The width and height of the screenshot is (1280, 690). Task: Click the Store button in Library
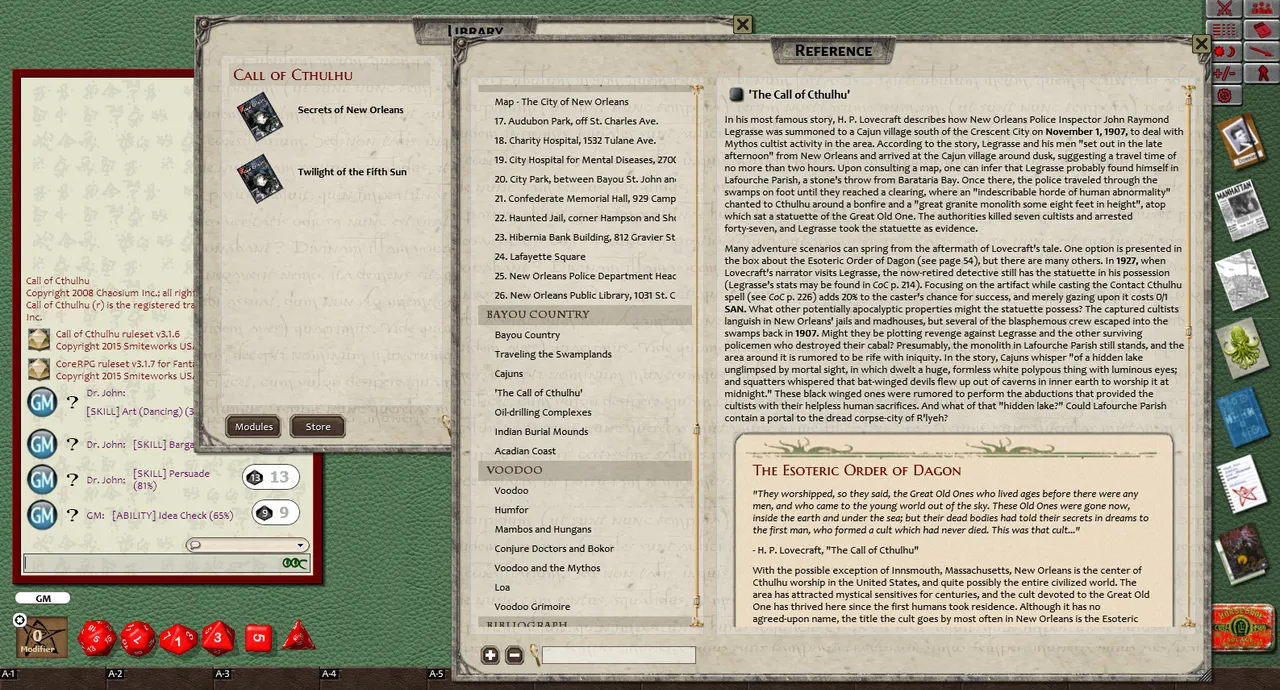click(318, 427)
